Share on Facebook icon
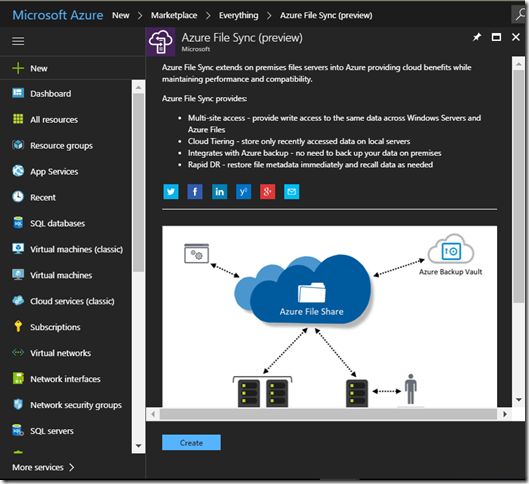 [195, 192]
